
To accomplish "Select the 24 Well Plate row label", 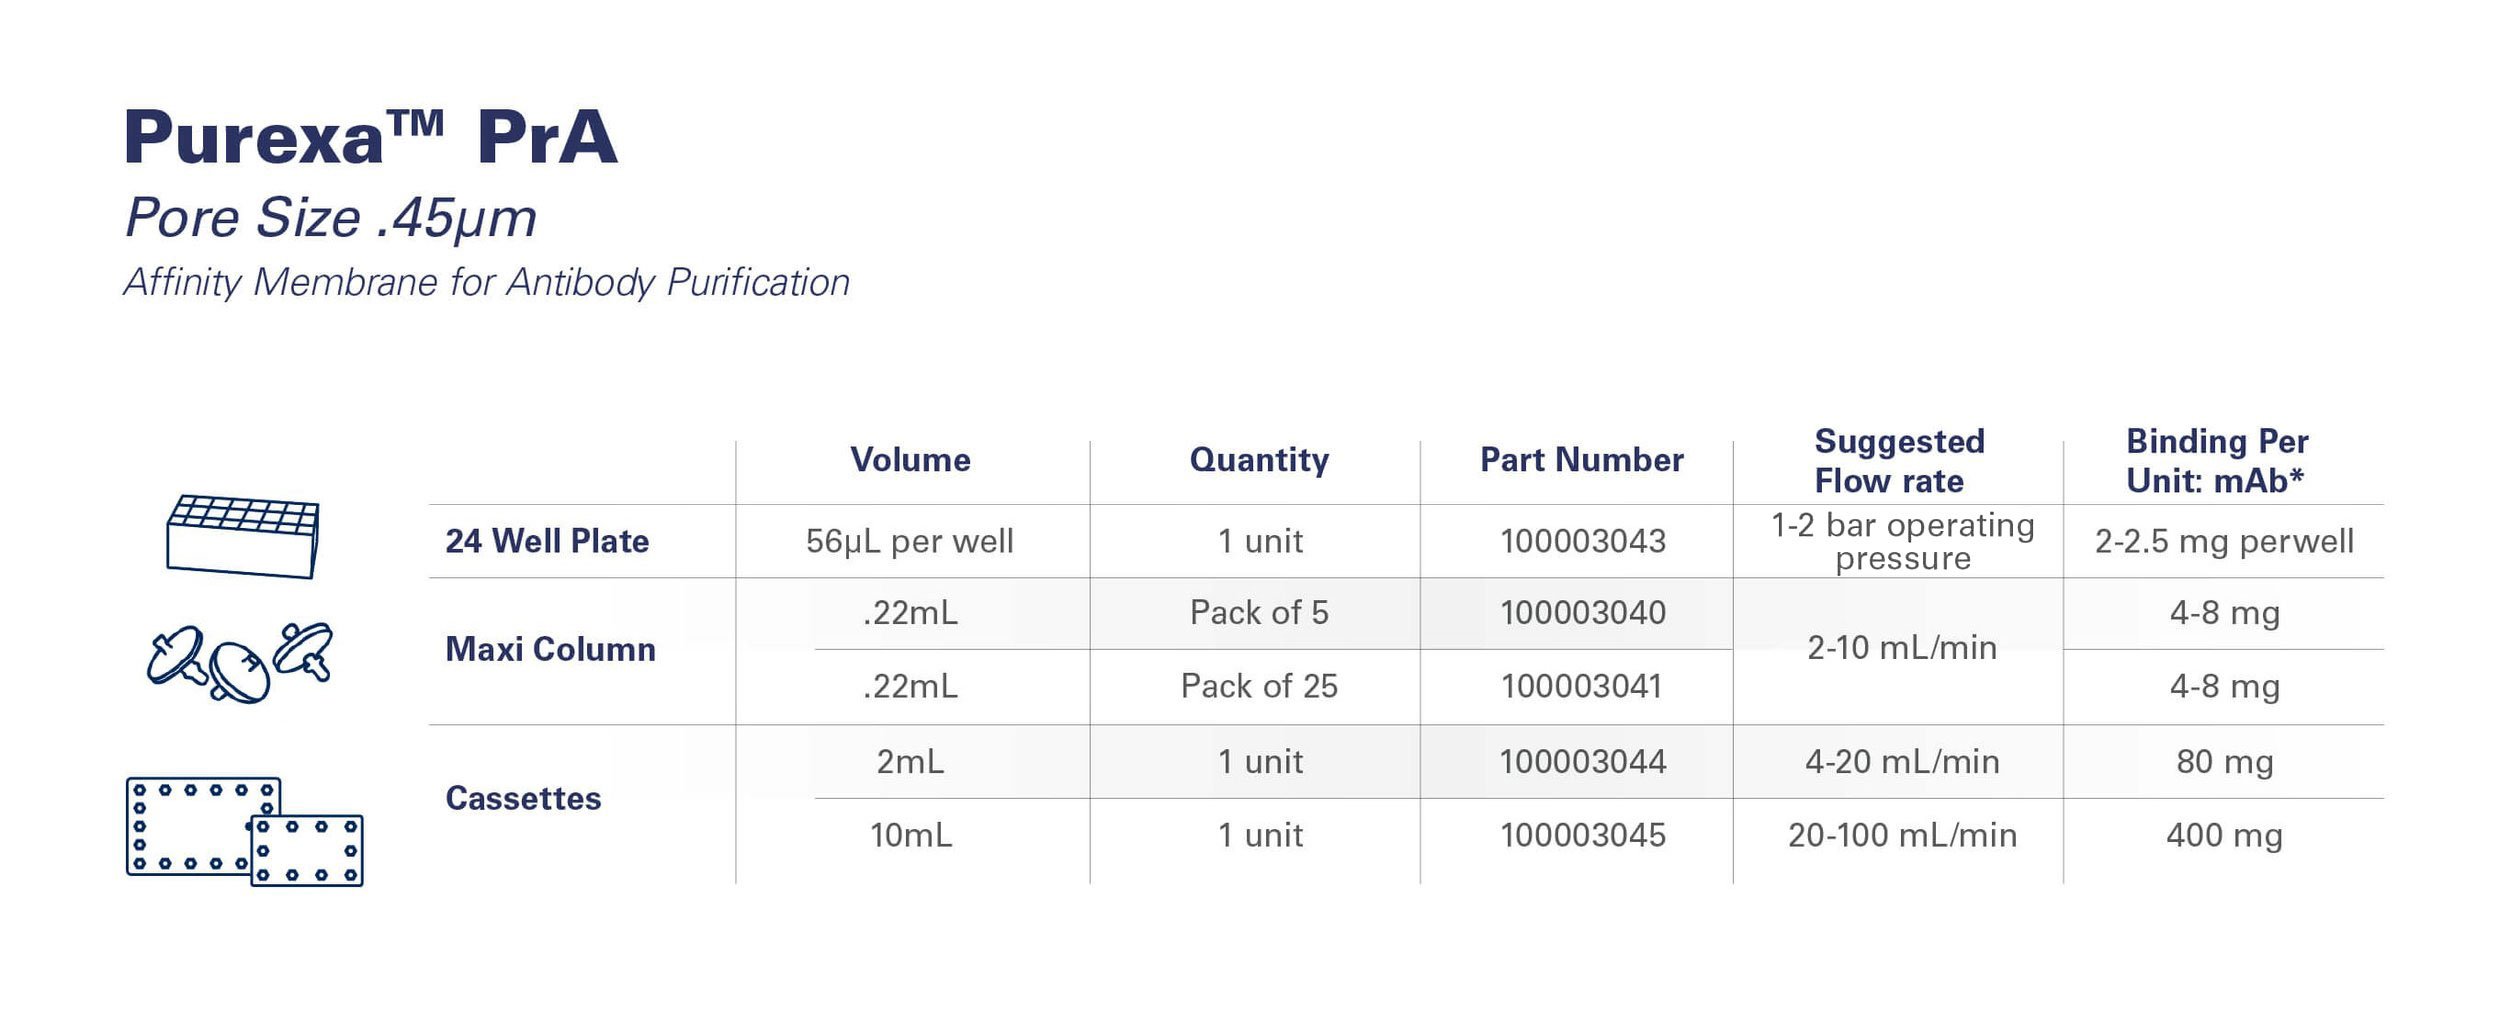I will point(547,541).
